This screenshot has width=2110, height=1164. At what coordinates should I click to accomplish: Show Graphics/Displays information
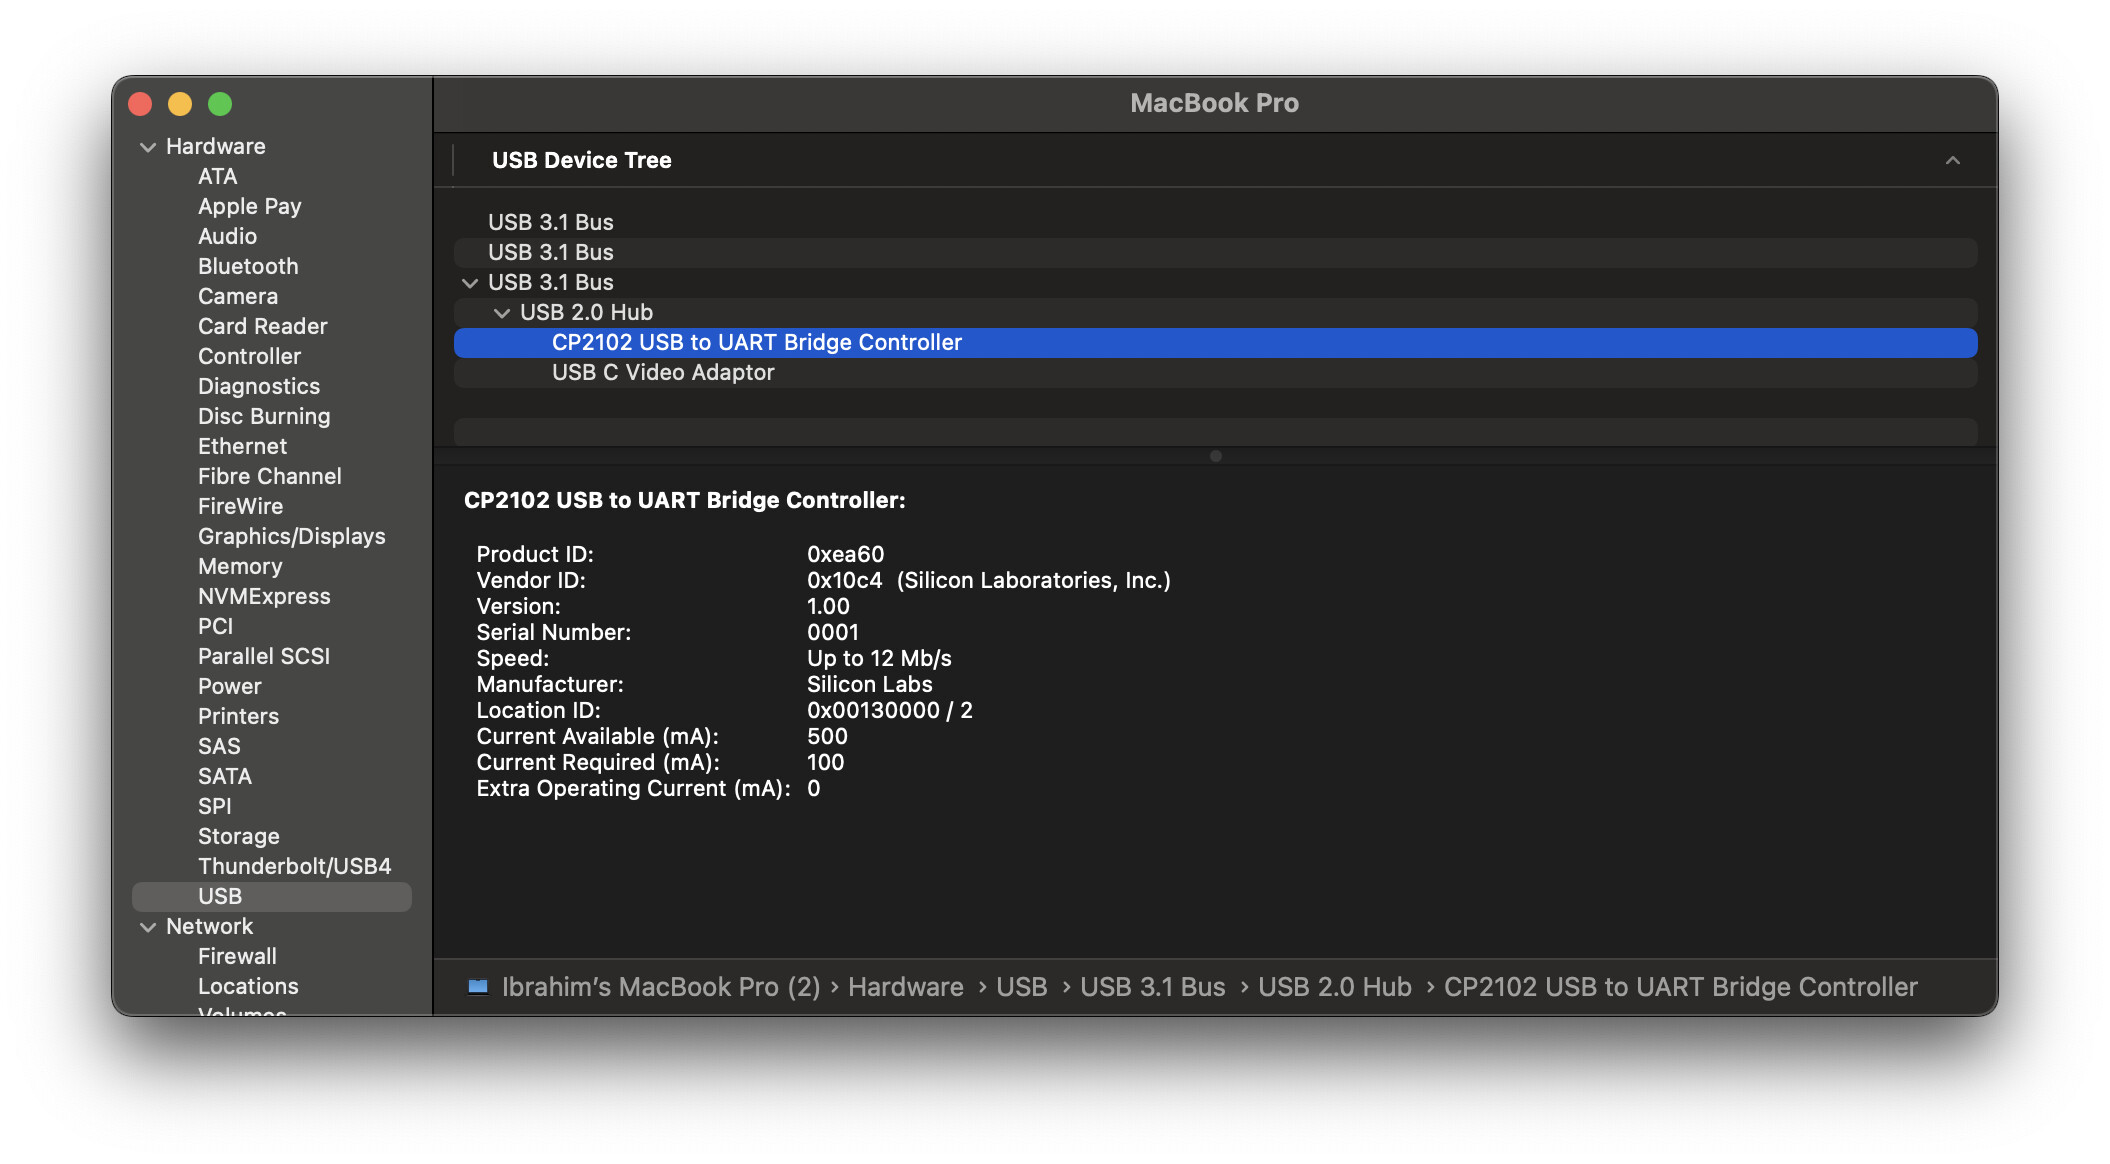(x=291, y=536)
